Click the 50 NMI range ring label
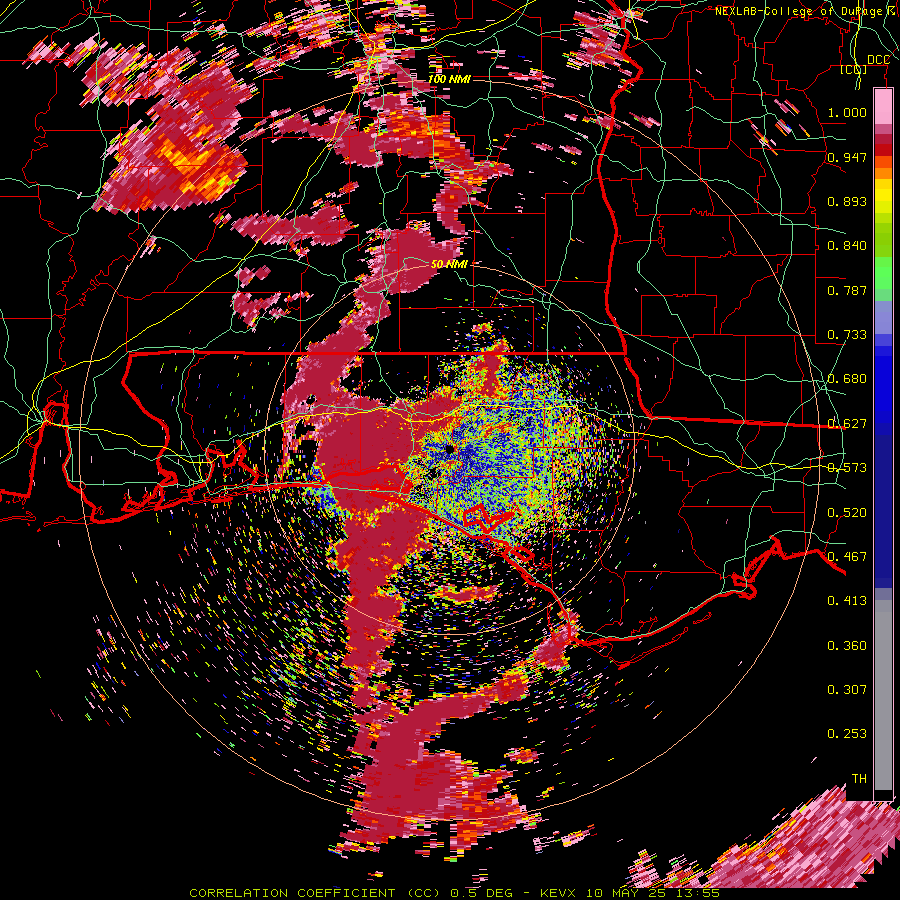Viewport: 900px width, 900px height. coord(449,264)
